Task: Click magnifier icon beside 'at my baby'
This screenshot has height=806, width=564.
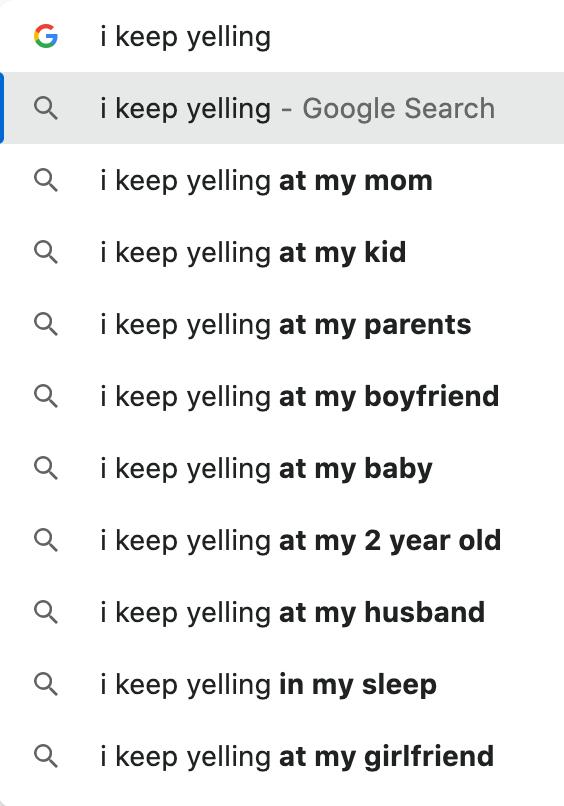Action: click(46, 469)
